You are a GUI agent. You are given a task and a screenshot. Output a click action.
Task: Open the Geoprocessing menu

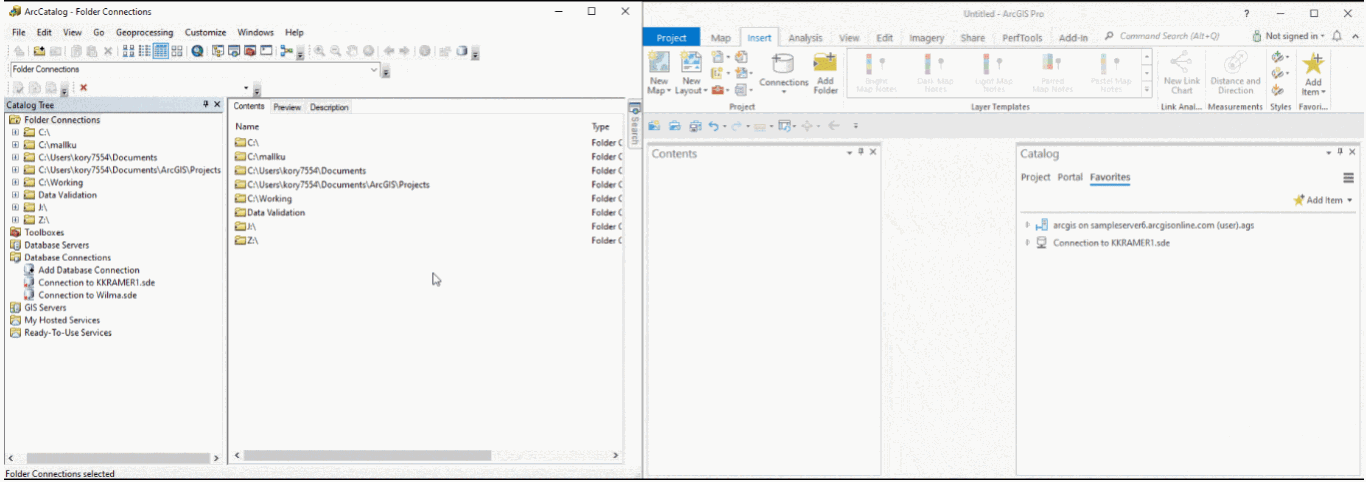[144, 32]
